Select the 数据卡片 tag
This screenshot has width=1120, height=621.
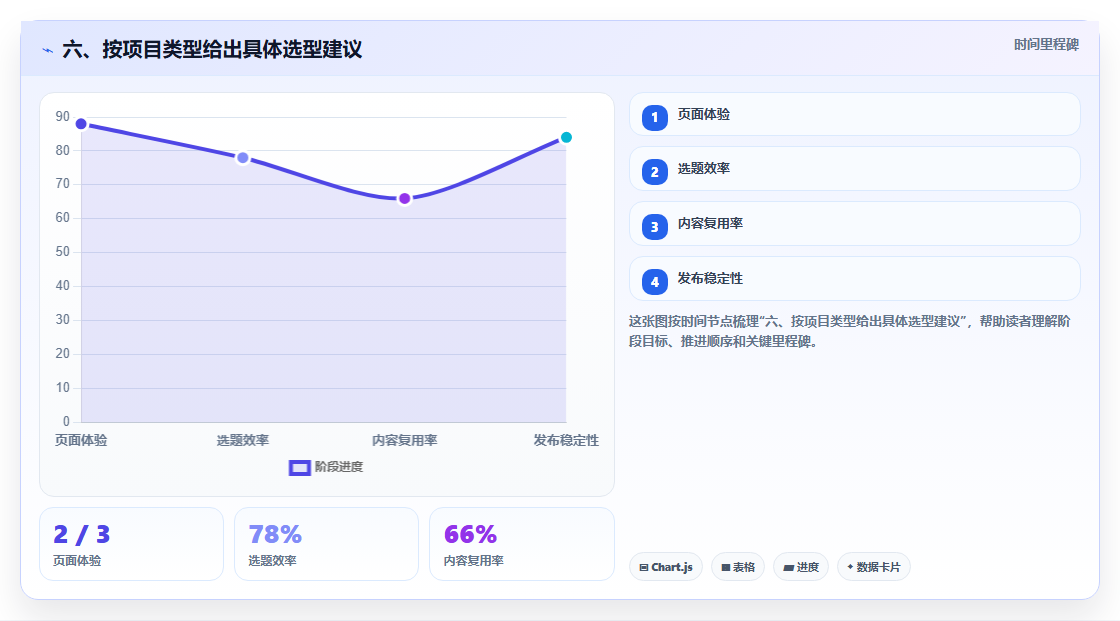point(874,567)
